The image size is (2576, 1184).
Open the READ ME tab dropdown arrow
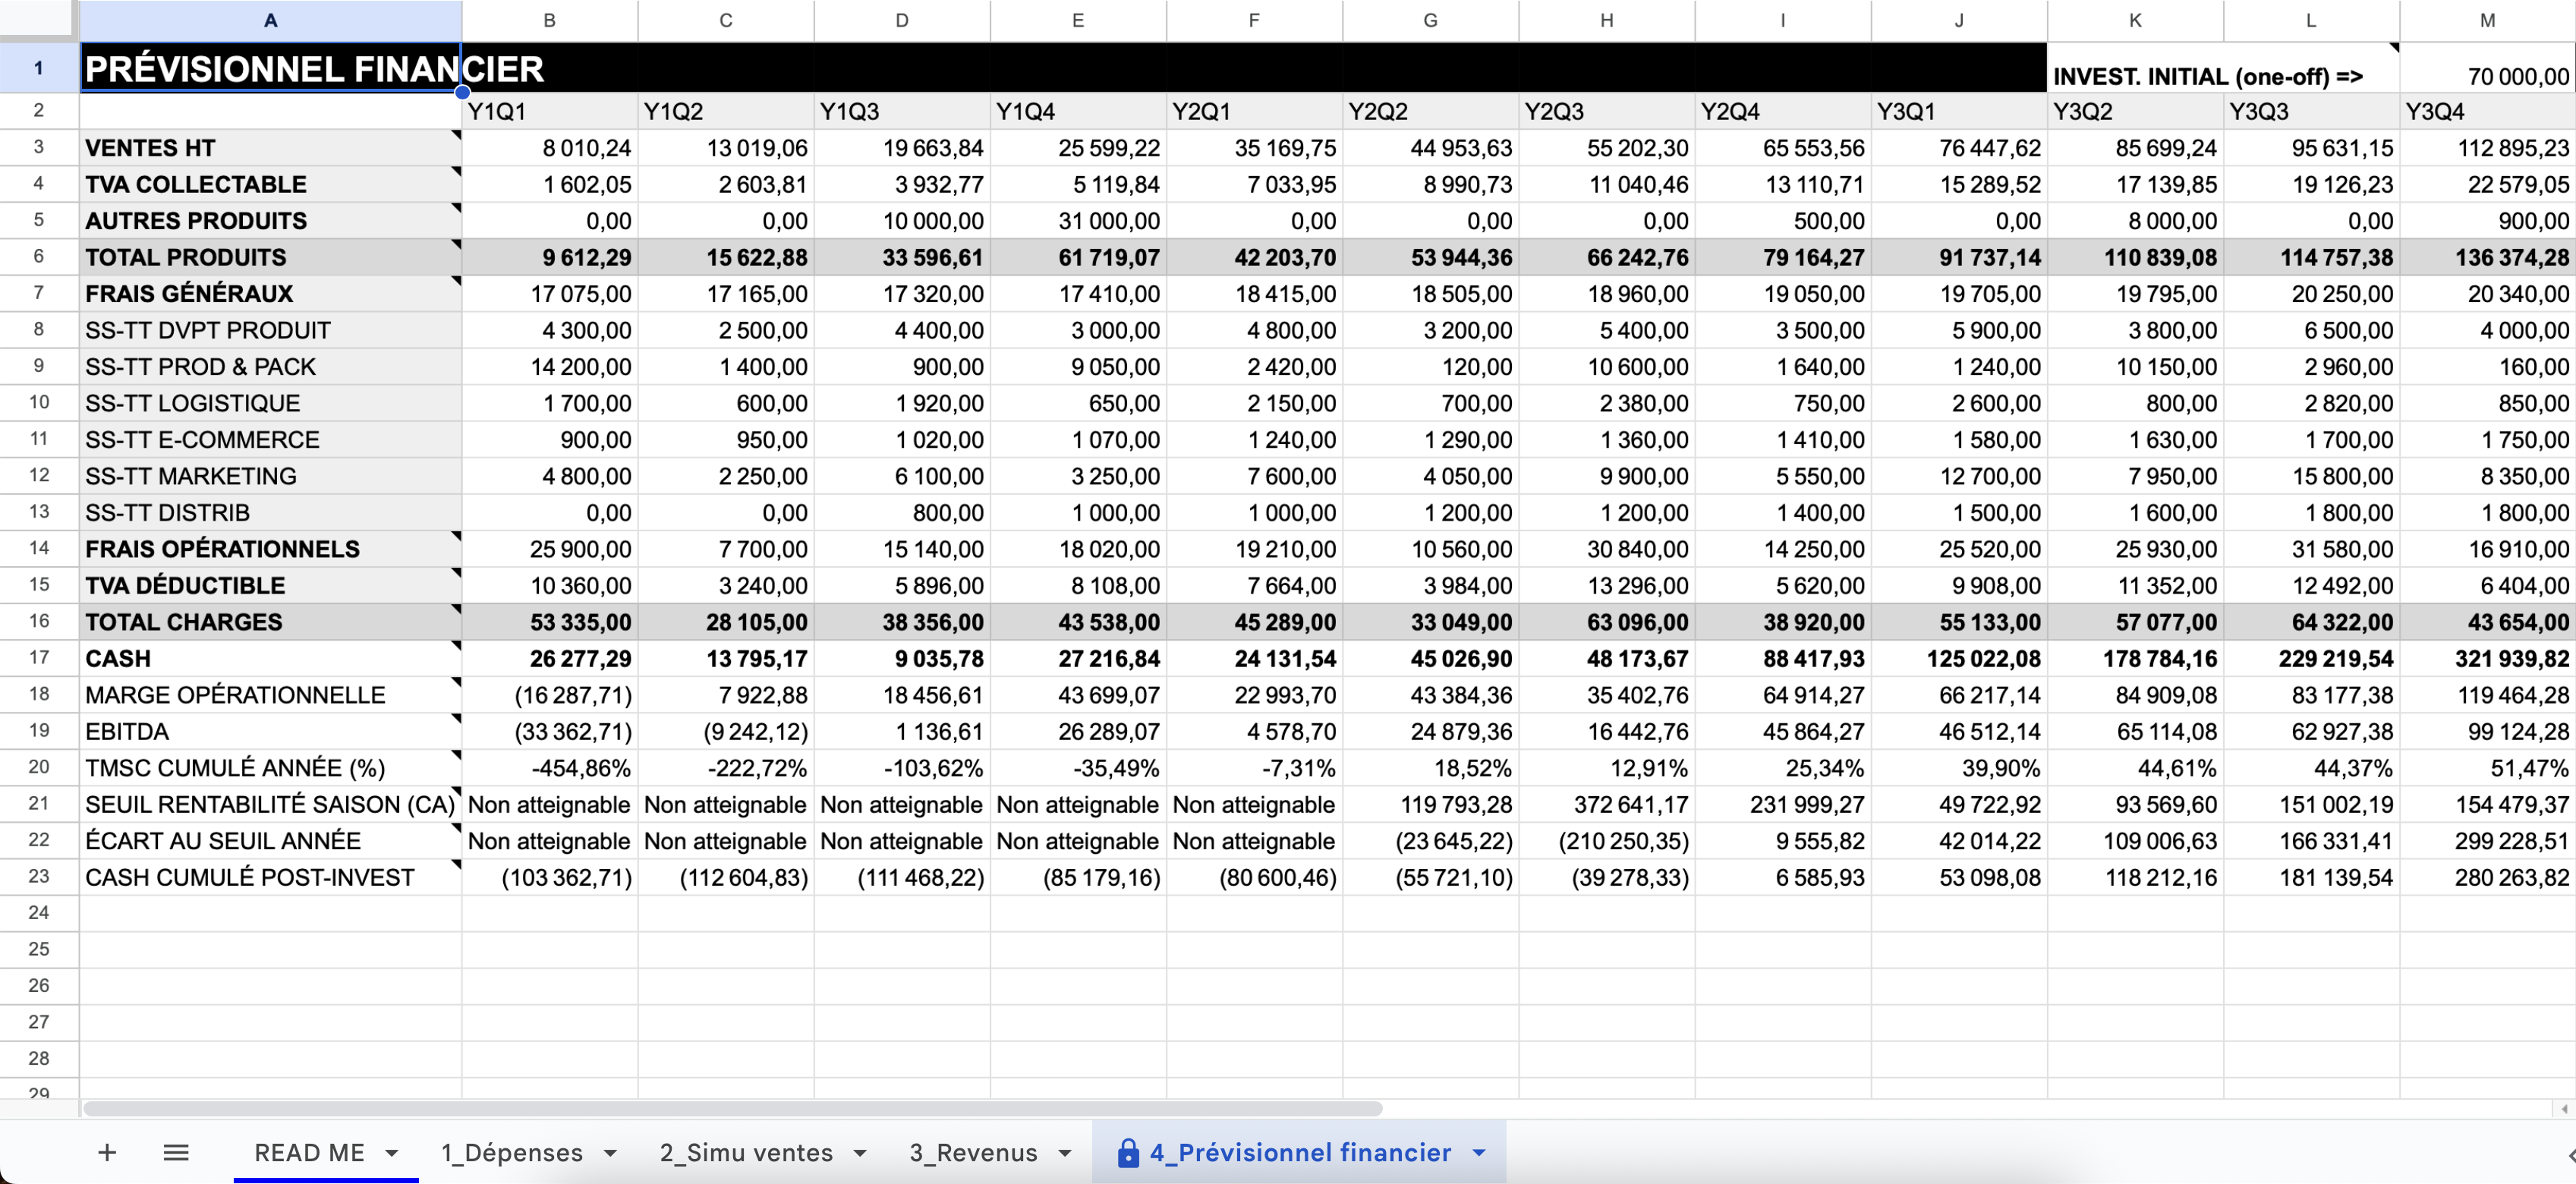coord(392,1153)
